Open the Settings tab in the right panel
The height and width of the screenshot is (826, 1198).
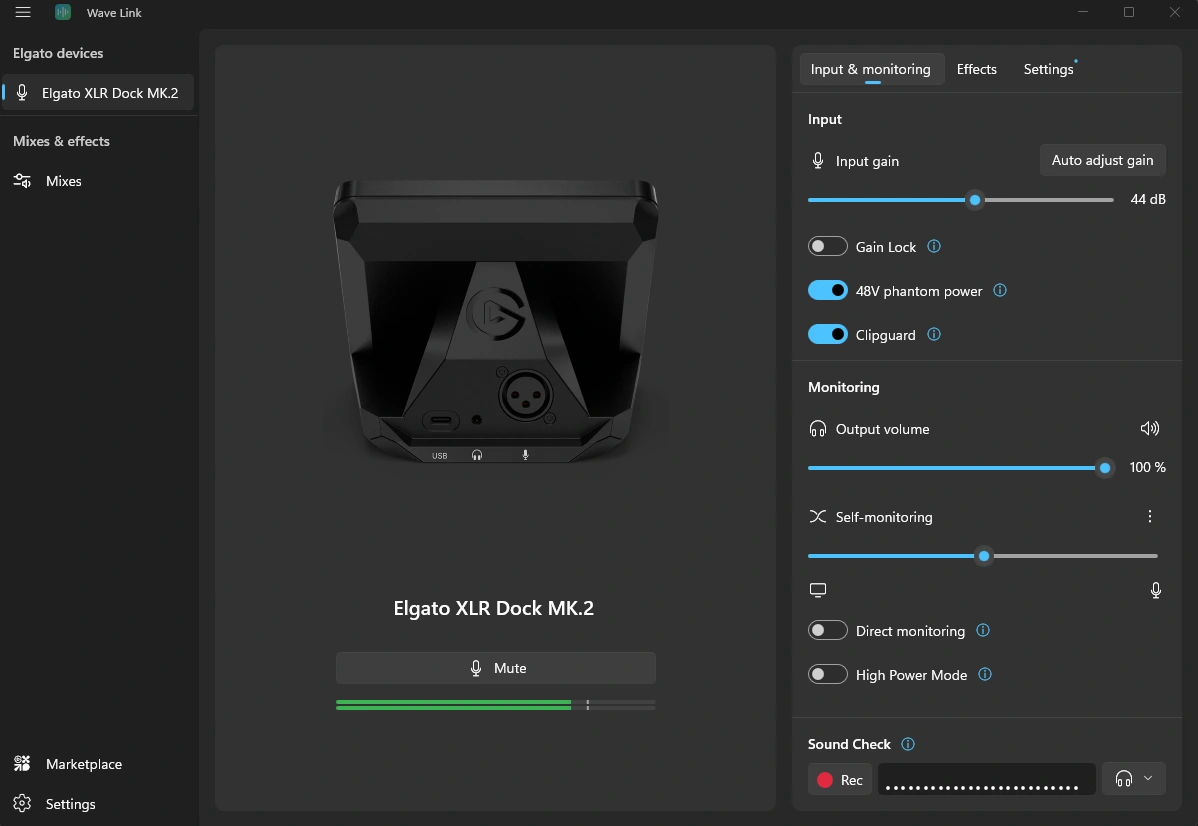(x=1048, y=69)
